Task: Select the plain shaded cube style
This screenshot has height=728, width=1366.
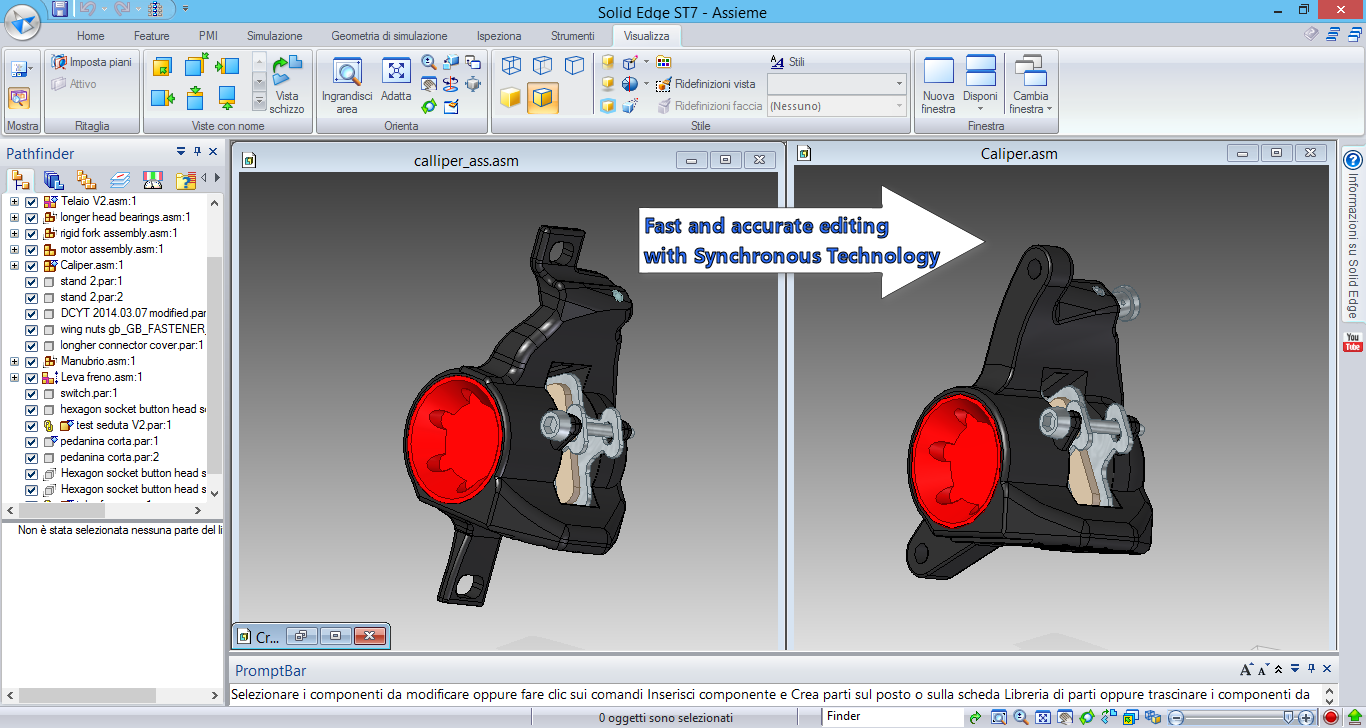Action: point(511,98)
